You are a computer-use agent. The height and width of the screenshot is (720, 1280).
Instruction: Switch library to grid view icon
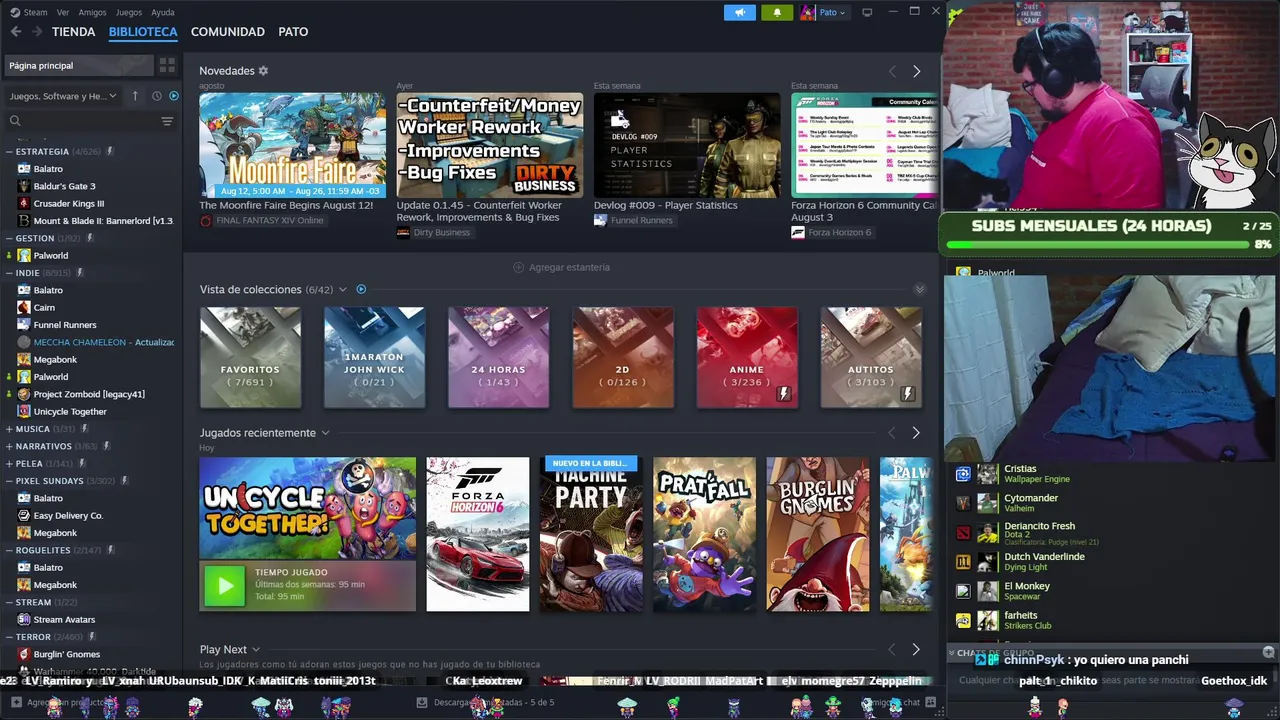(167, 65)
